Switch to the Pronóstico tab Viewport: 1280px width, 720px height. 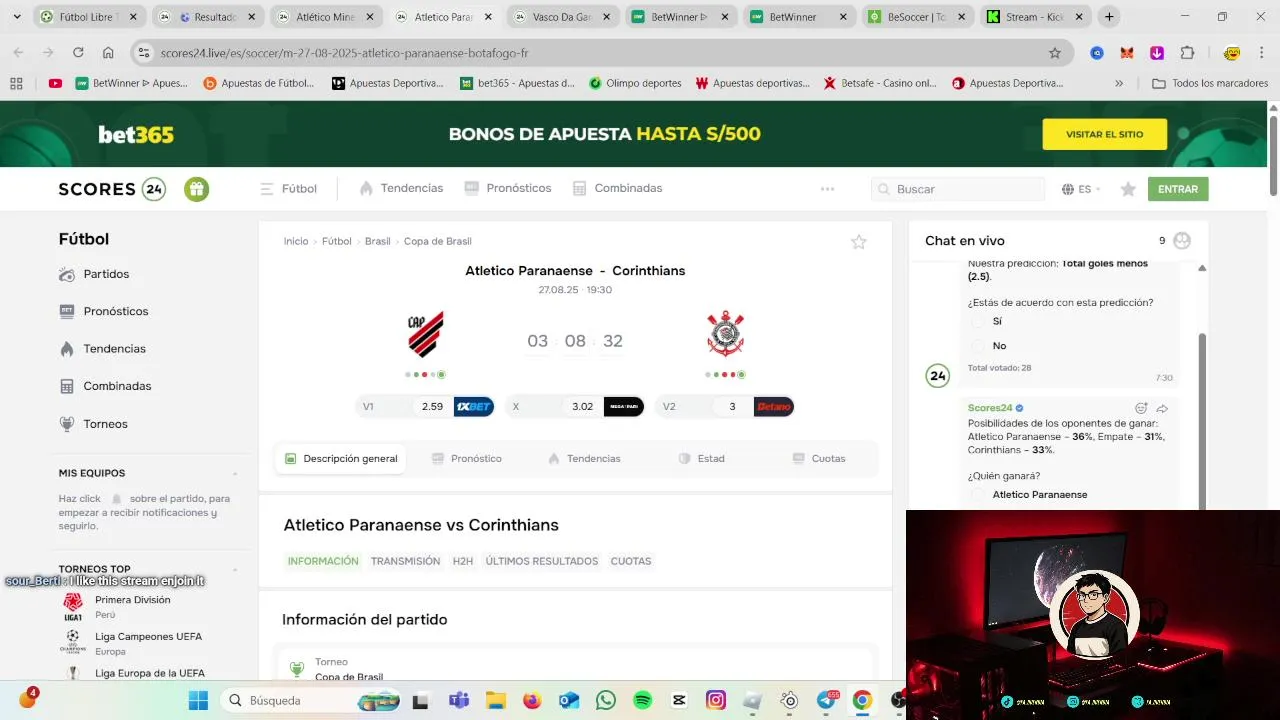coord(467,459)
